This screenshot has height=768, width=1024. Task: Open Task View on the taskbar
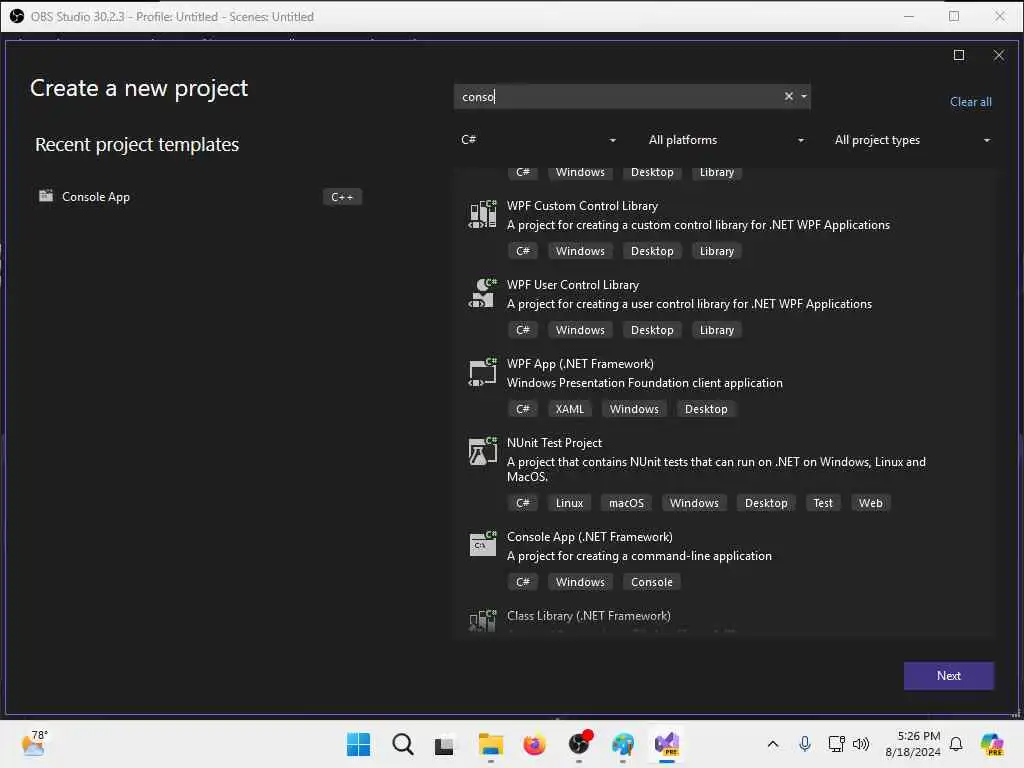tap(445, 744)
